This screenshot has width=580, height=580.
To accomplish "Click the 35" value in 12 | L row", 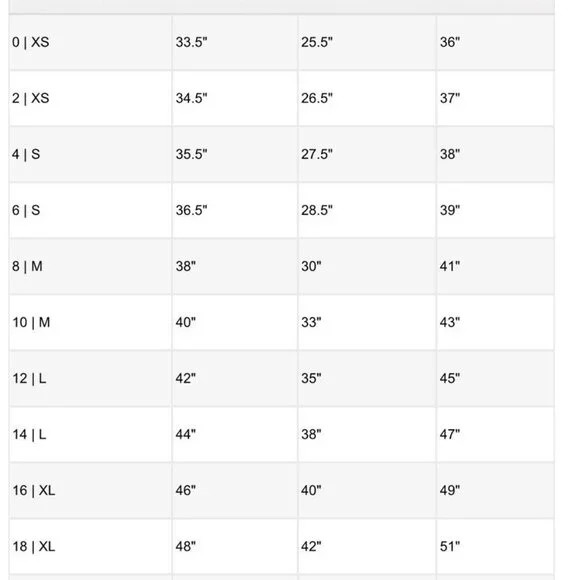I will [x=311, y=378].
